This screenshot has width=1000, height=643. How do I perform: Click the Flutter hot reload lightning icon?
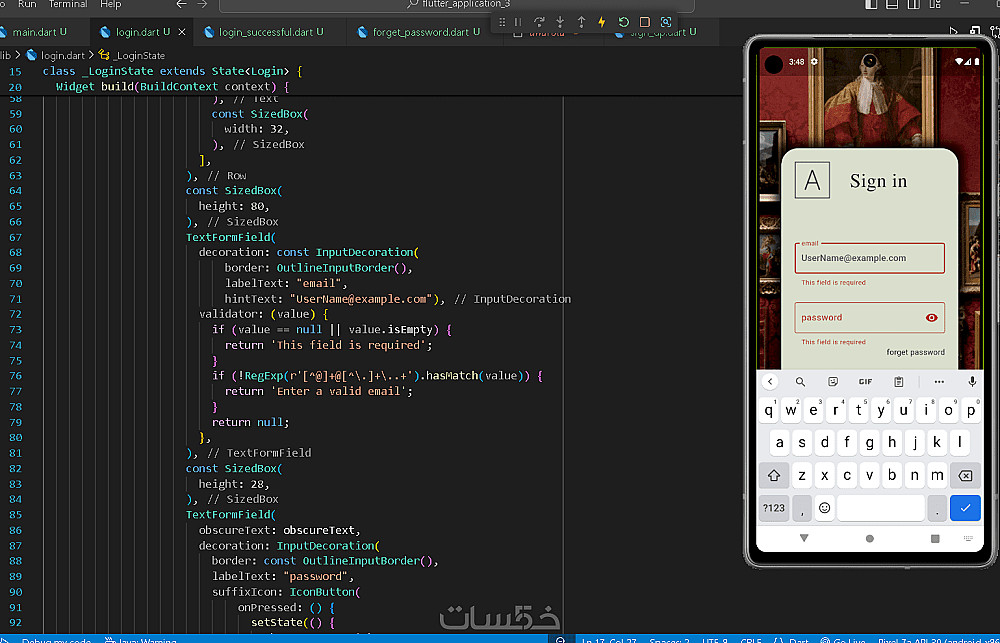coord(602,22)
